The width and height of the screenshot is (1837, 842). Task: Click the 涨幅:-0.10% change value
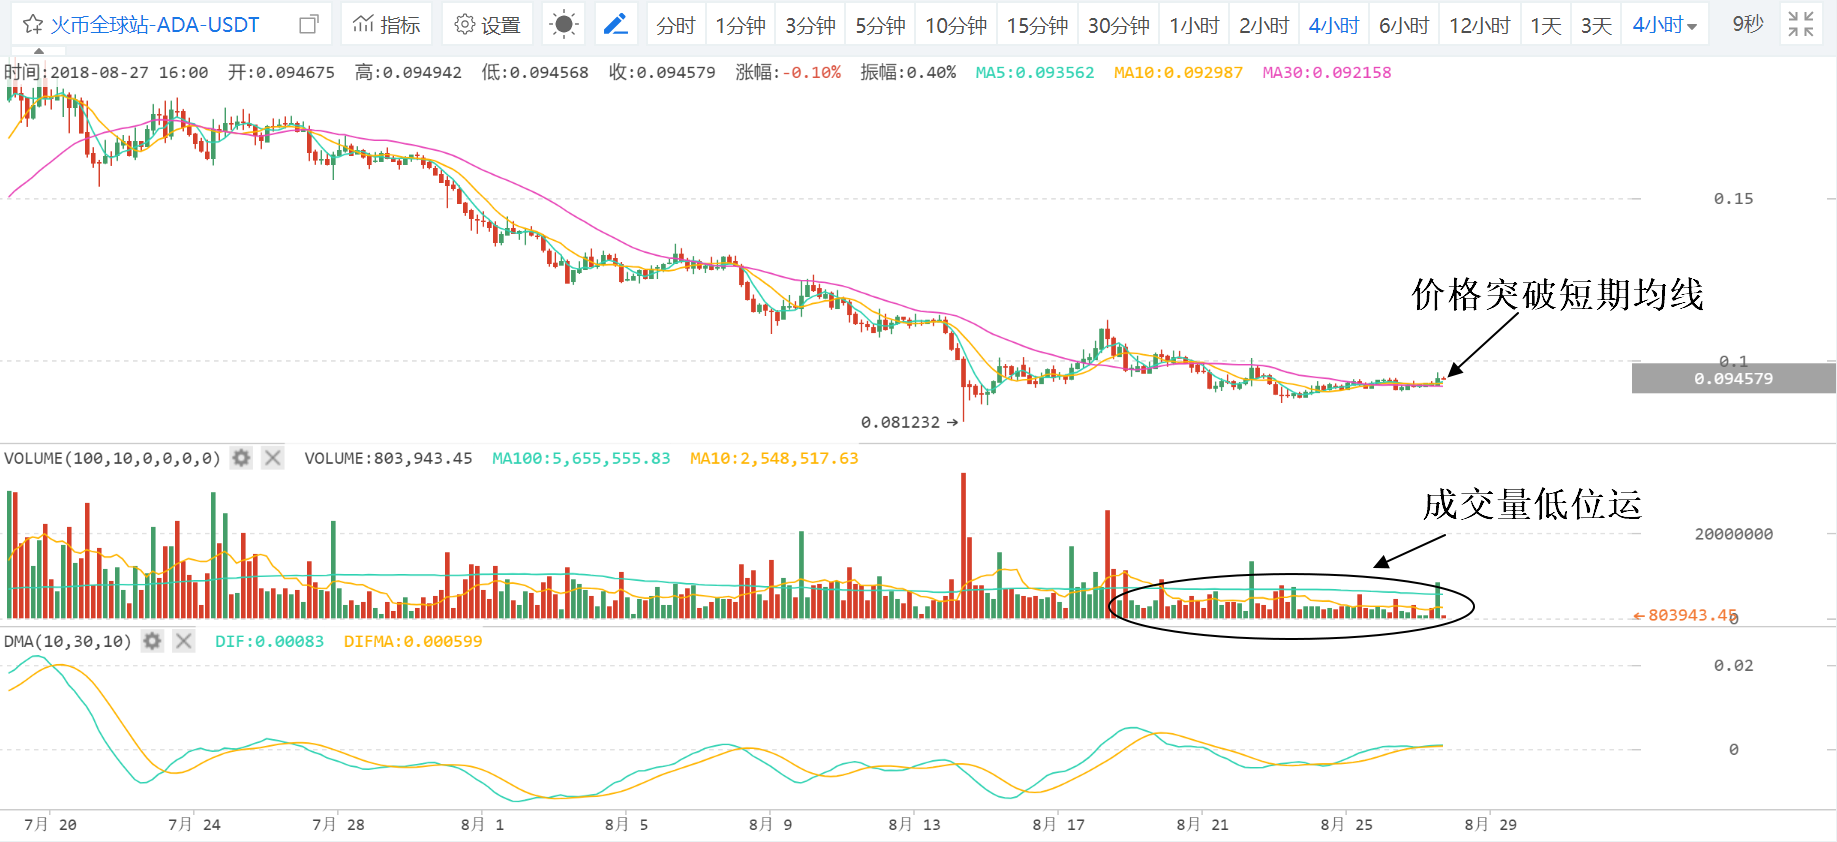tap(788, 72)
